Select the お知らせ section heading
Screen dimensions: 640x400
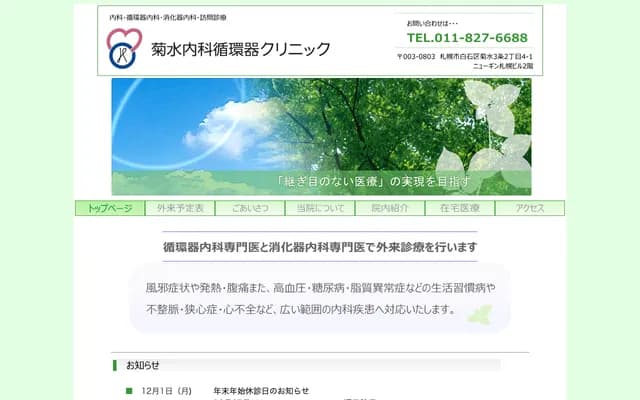click(142, 365)
